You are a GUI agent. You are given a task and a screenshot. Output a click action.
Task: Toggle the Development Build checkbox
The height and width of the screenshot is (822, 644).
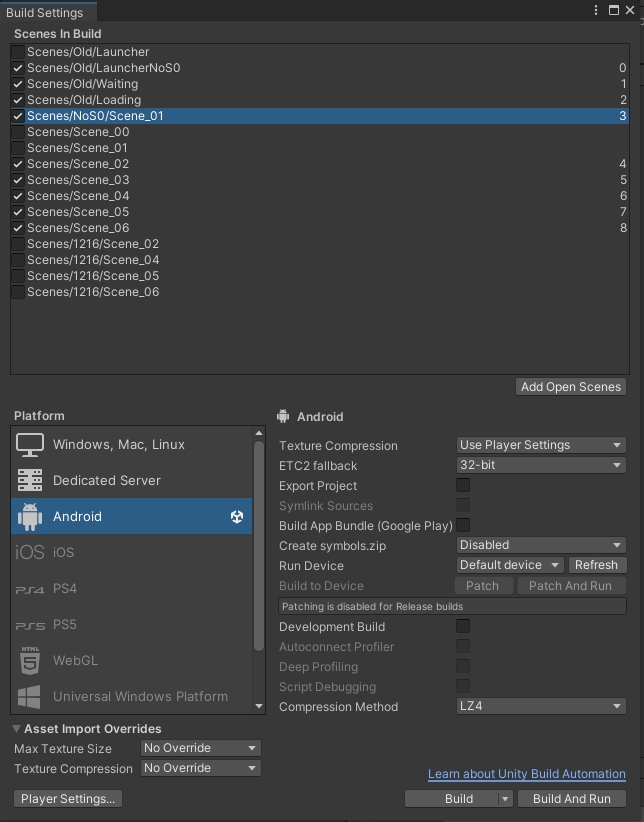(463, 627)
